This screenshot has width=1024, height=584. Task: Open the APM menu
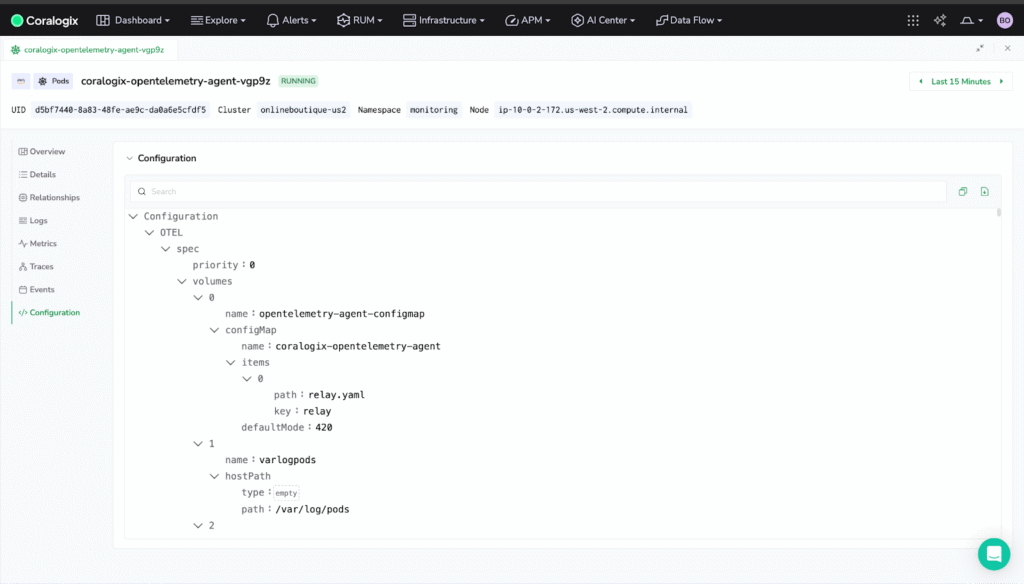click(528, 20)
